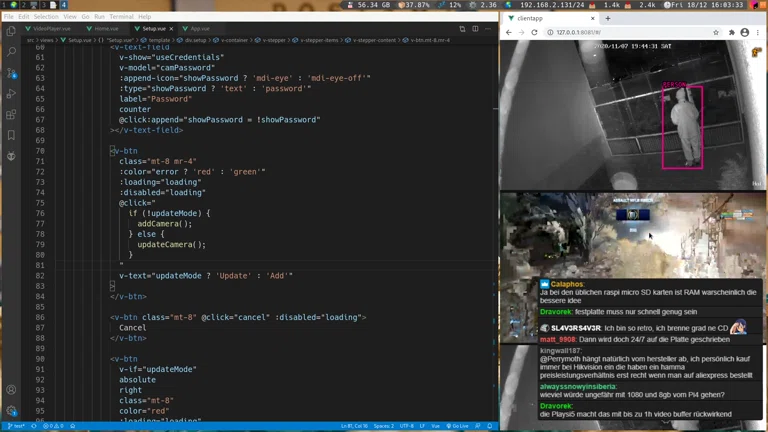Screen dimensions: 768x432
Task: Close the clientapp browser tab
Action: click(x=593, y=18)
